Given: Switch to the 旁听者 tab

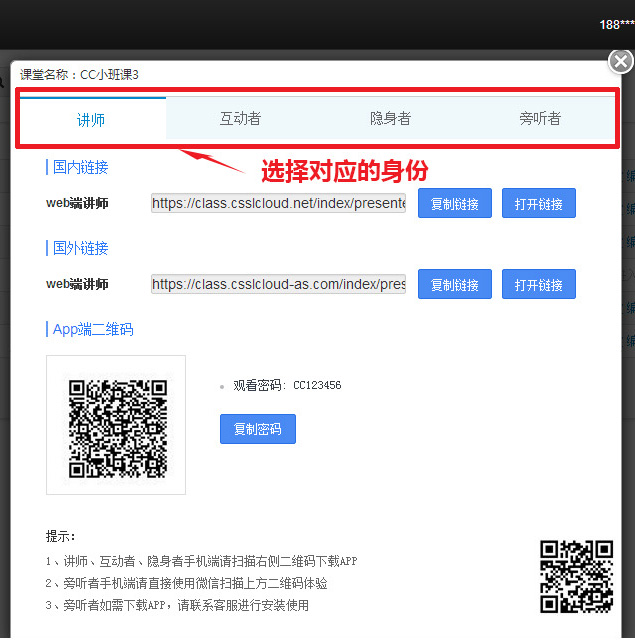Looking at the screenshot, I should (540, 119).
